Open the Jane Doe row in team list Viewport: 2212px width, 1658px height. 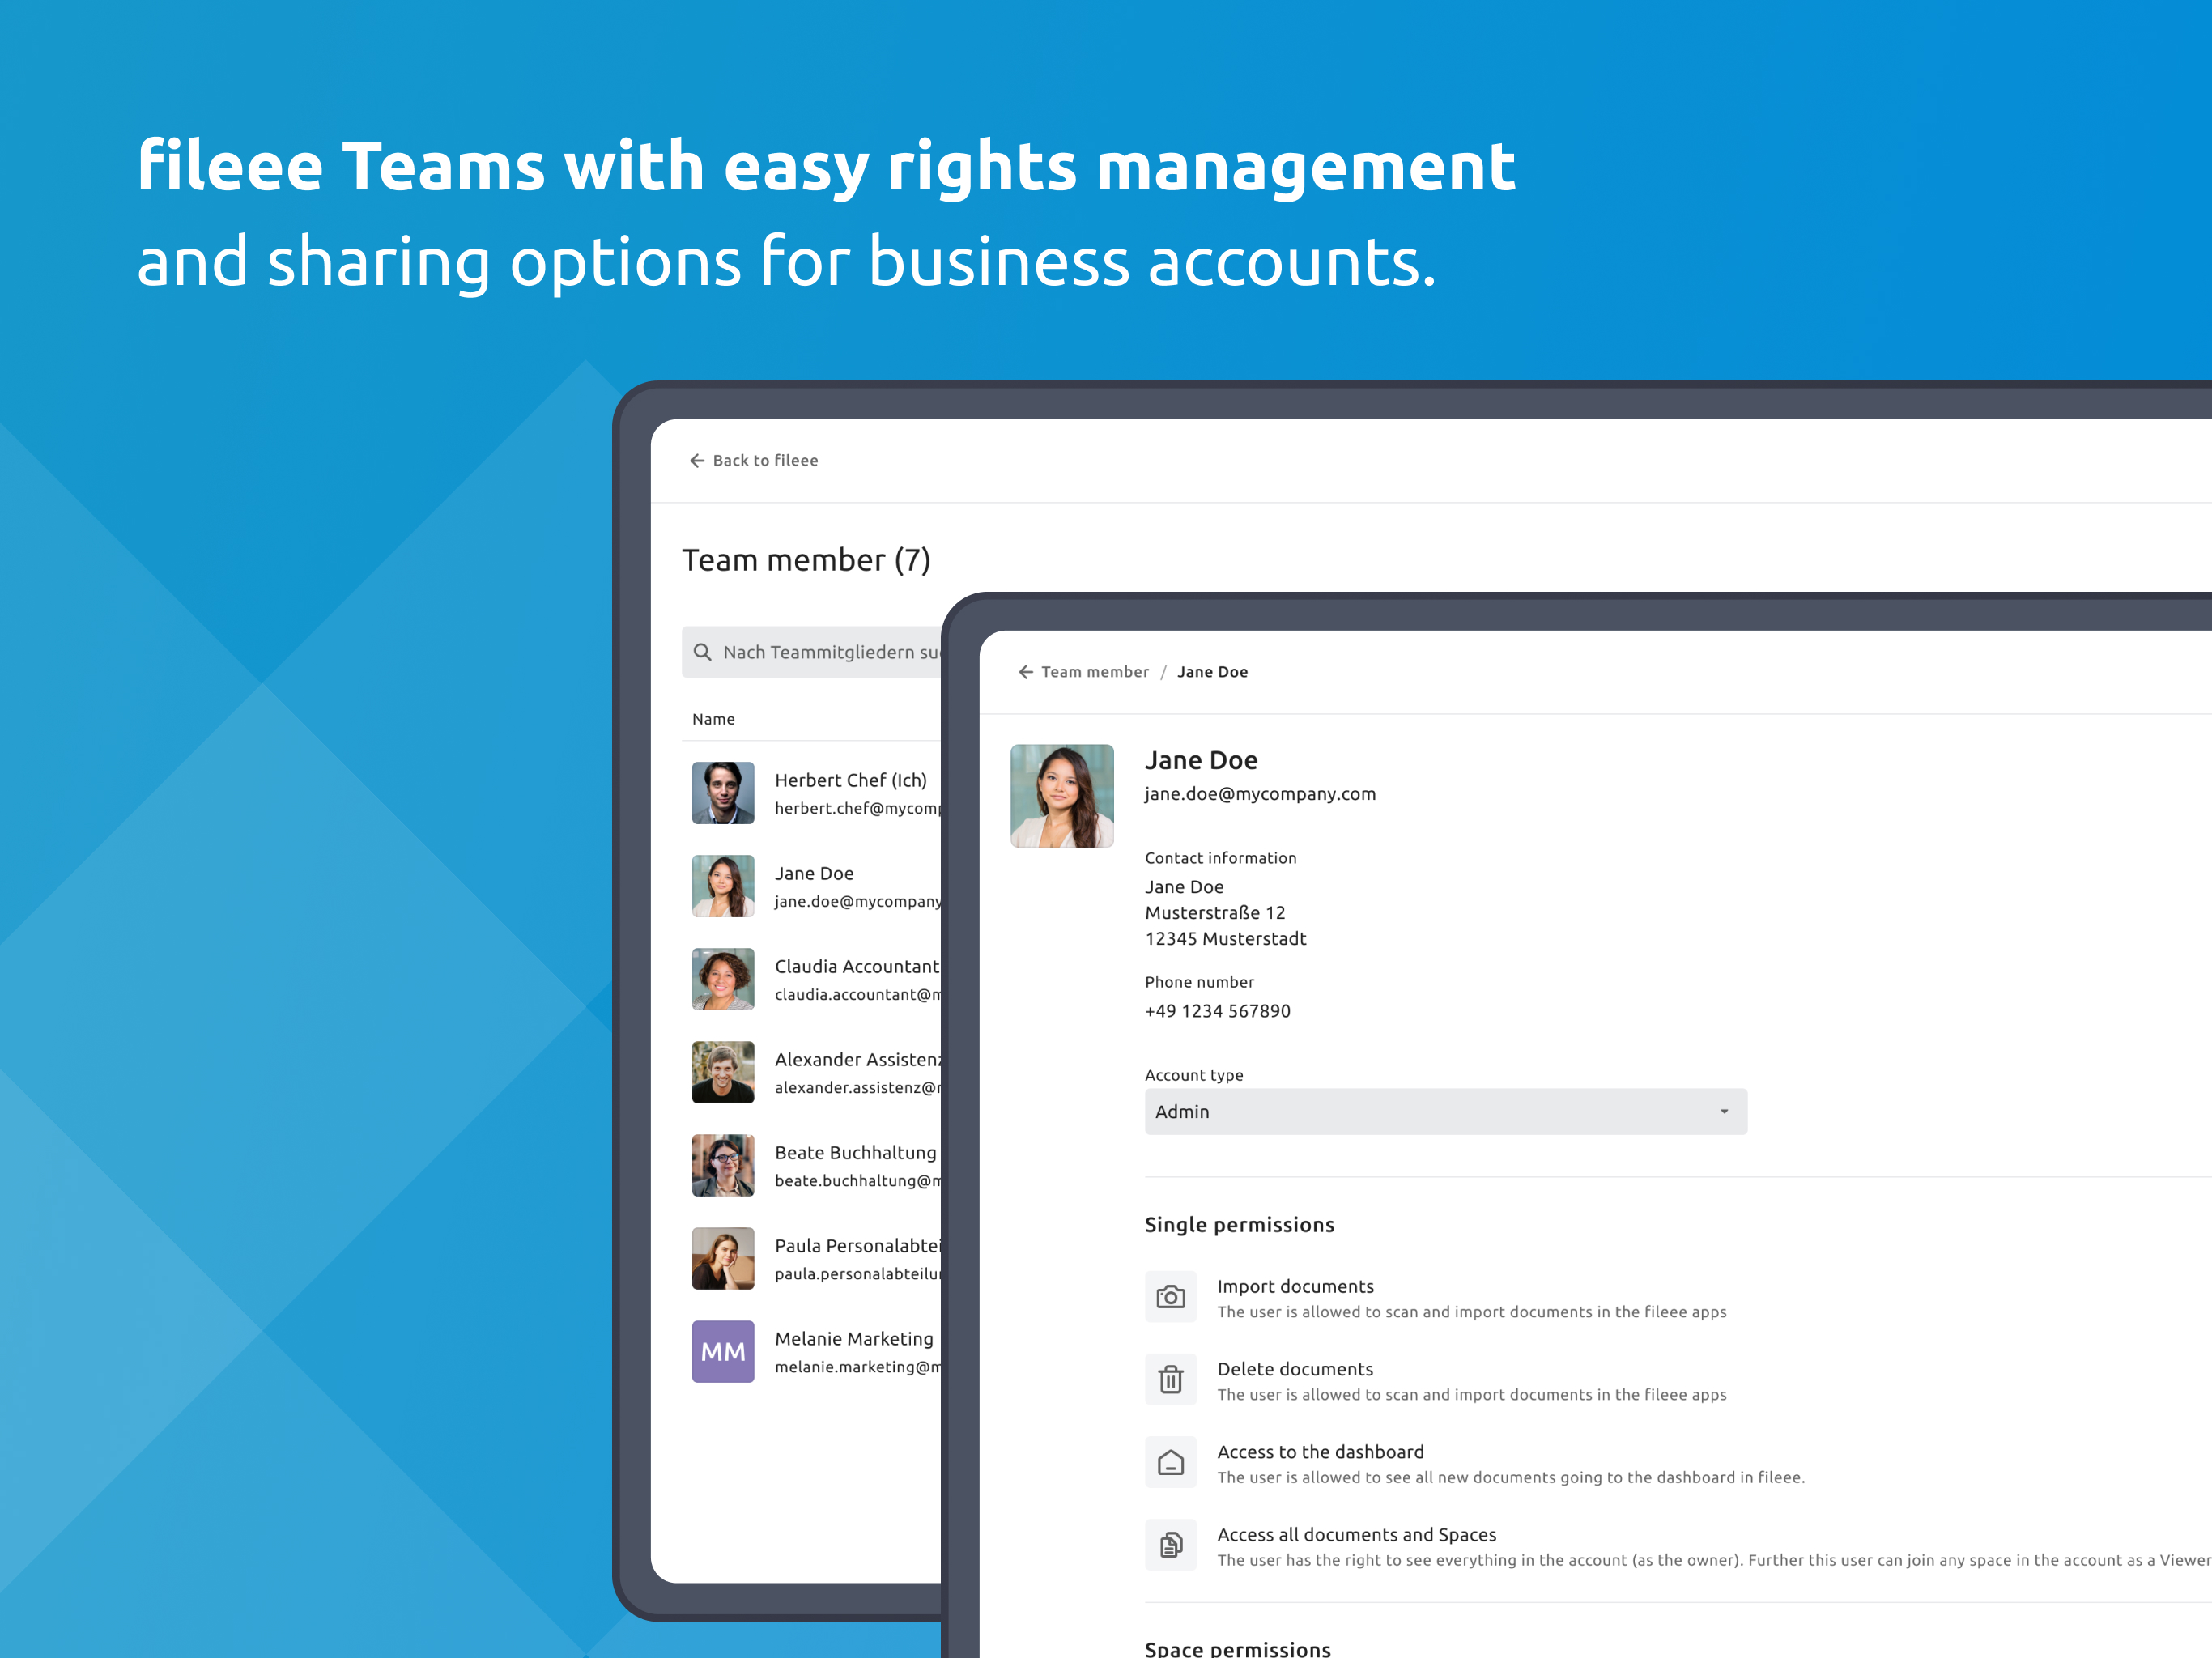814,873
